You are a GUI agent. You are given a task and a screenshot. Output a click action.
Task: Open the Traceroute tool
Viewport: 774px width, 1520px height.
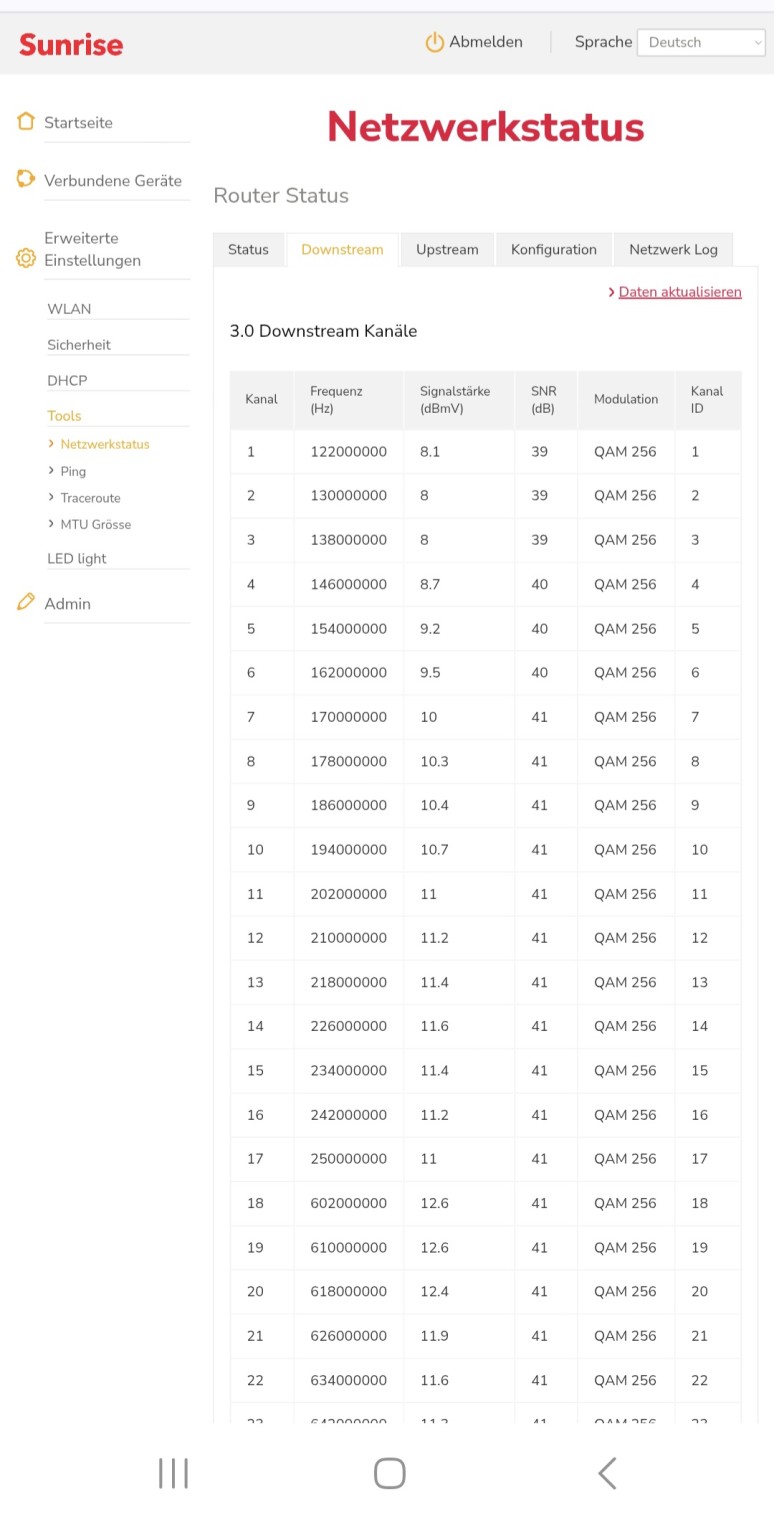90,497
